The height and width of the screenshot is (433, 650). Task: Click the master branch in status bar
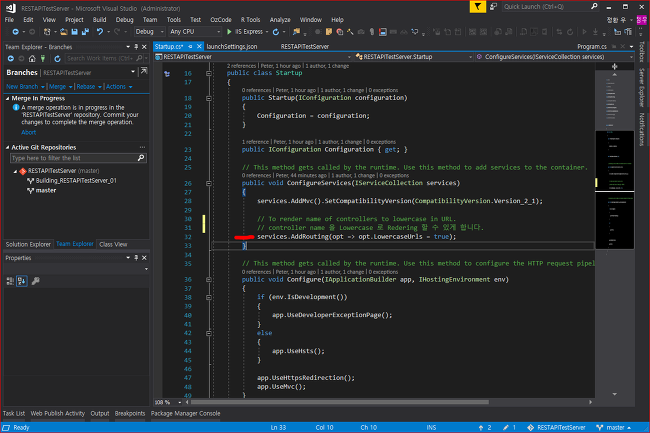[614, 427]
